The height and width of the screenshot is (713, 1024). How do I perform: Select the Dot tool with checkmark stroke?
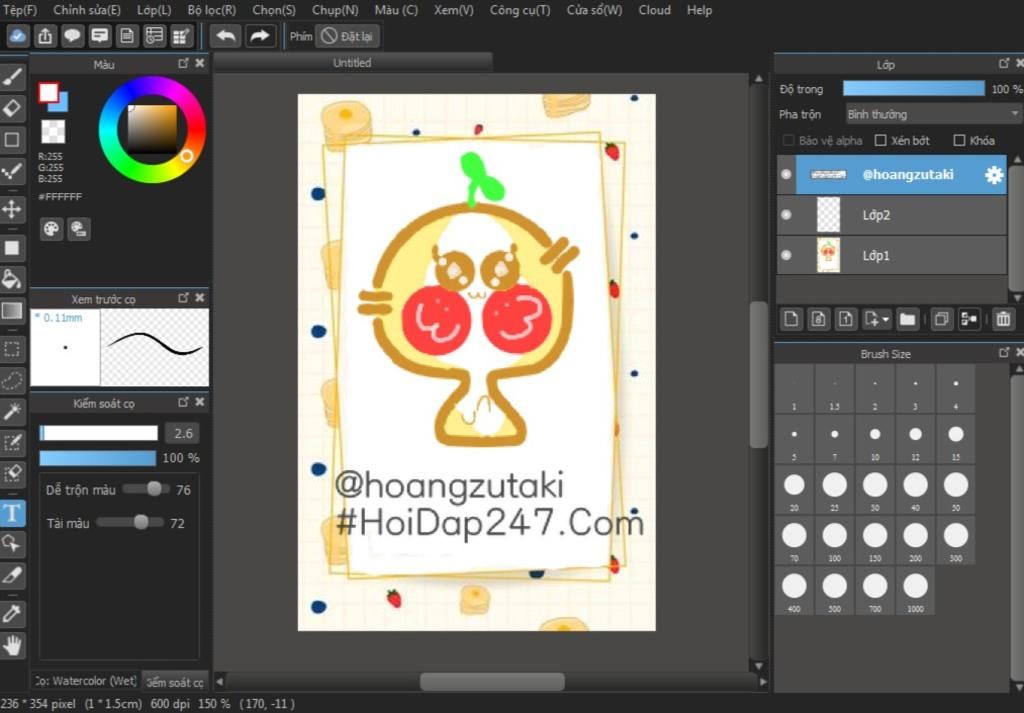[12, 171]
